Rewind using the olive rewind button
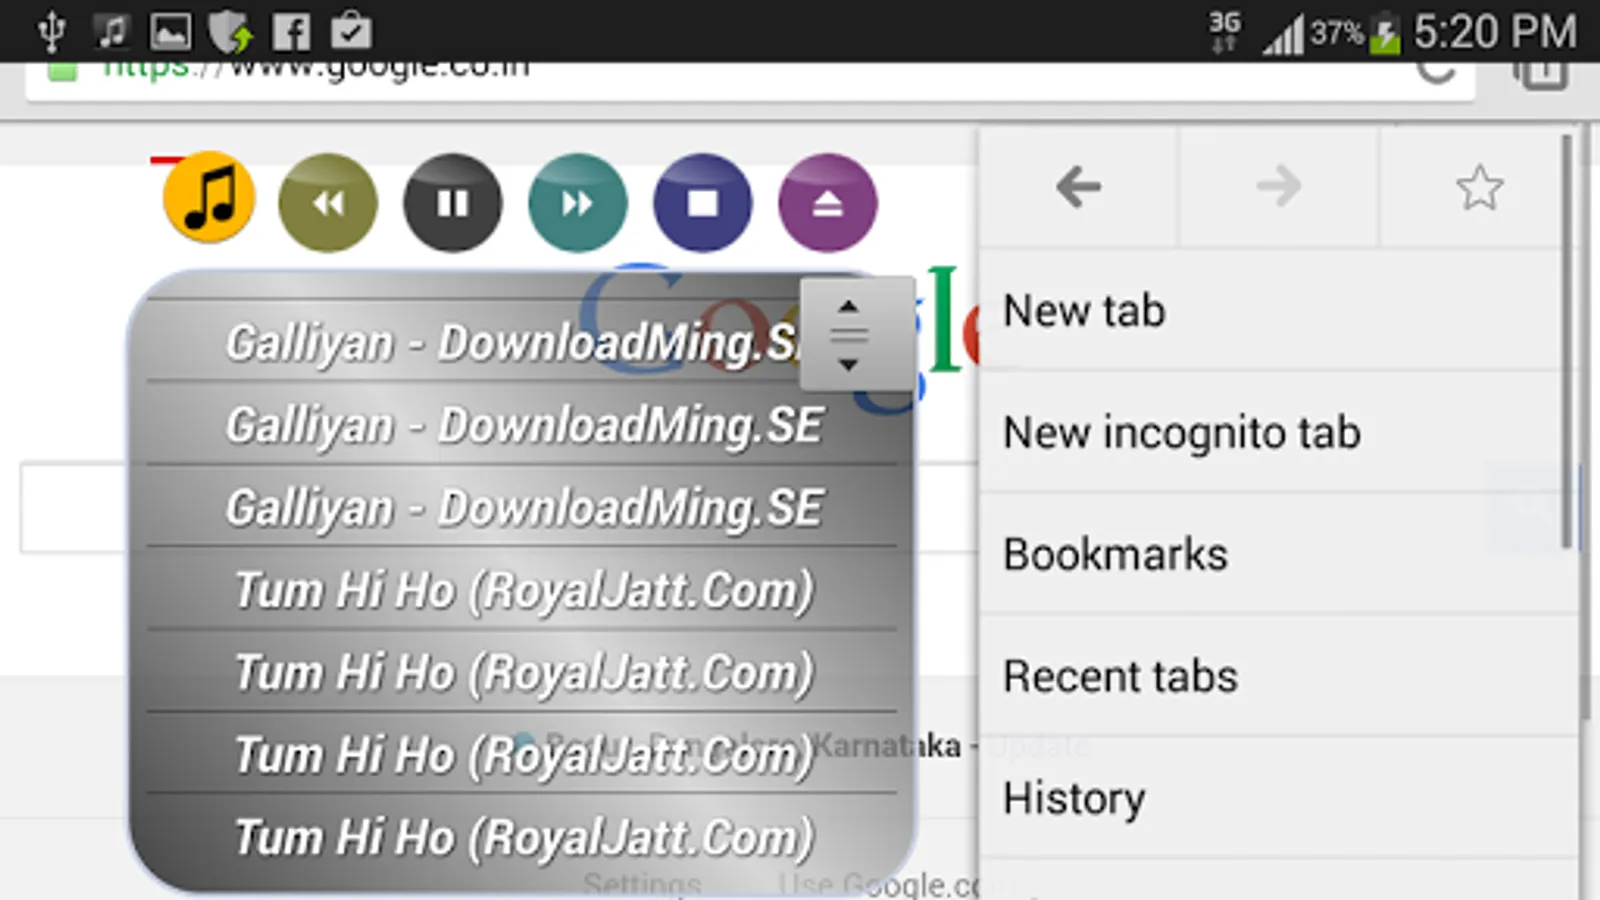Viewport: 1600px width, 900px height. [x=328, y=203]
